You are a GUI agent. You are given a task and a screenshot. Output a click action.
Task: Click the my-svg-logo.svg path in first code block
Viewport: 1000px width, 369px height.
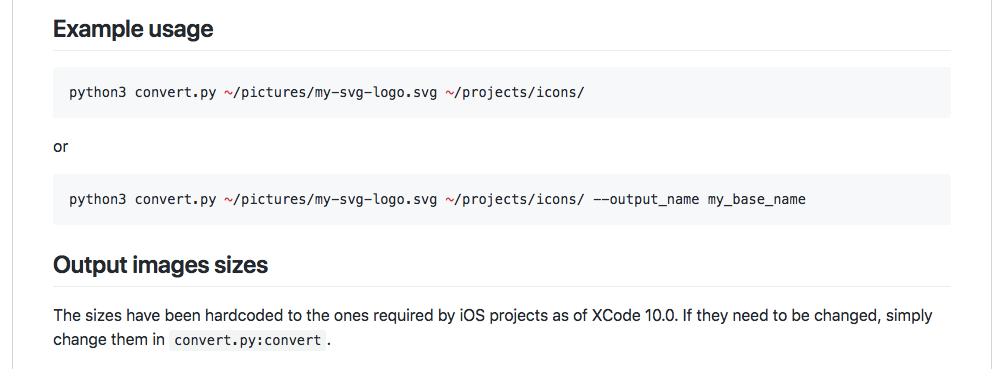pyautogui.click(x=330, y=92)
